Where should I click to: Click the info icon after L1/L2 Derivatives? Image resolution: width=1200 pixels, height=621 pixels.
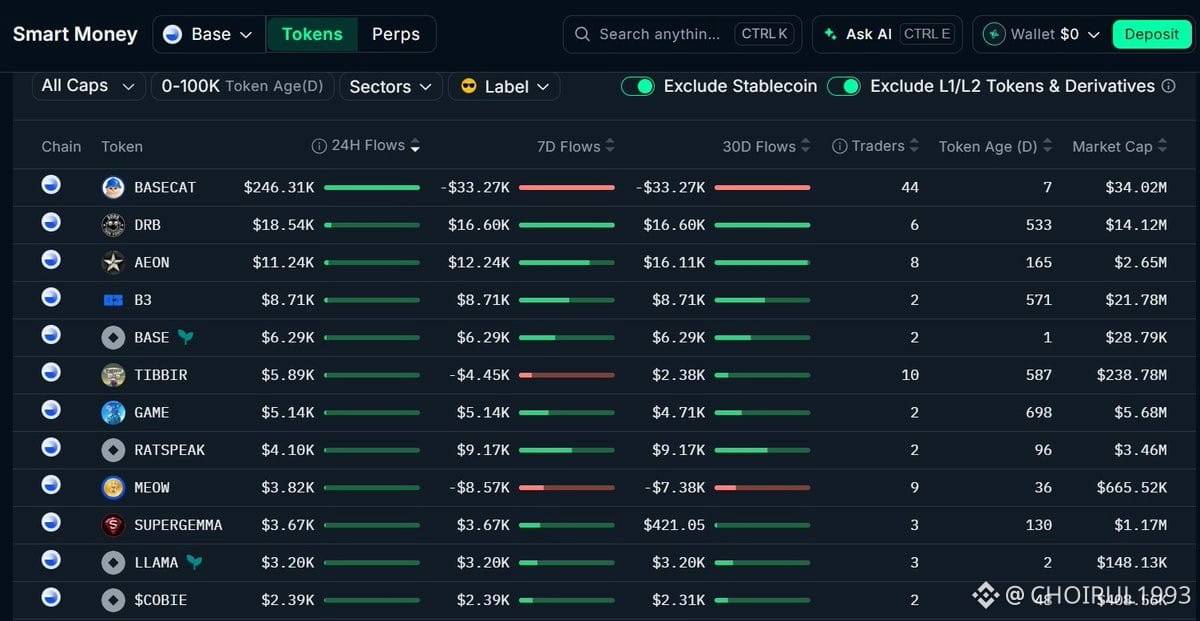[1168, 86]
